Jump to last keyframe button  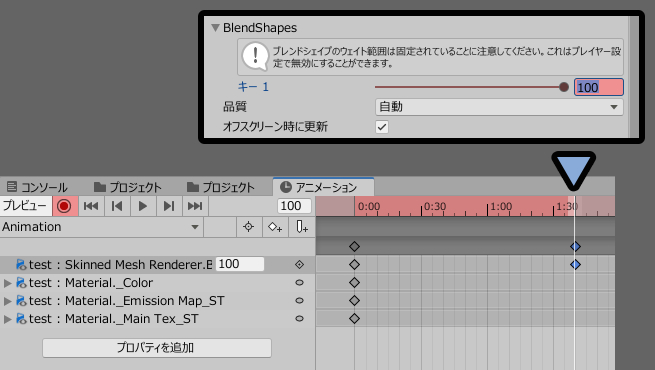[195, 206]
